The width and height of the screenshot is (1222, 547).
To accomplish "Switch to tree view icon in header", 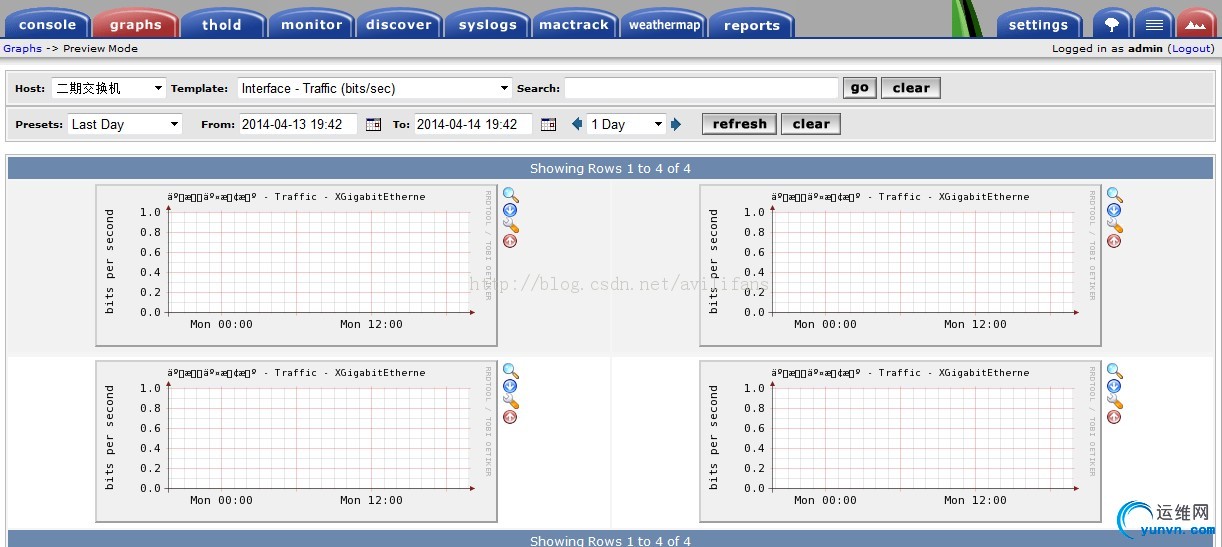I will (x=1111, y=24).
